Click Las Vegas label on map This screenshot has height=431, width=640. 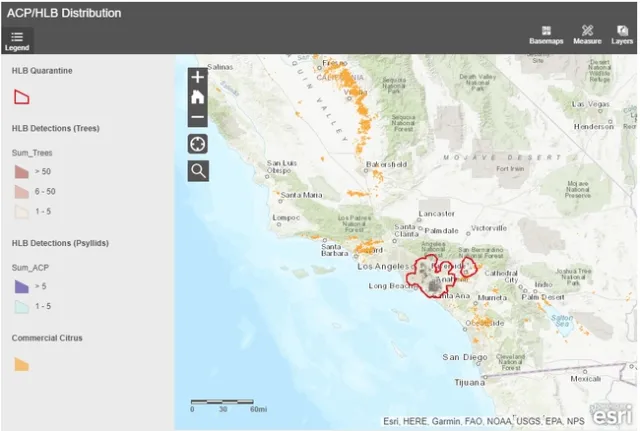[x=591, y=104]
